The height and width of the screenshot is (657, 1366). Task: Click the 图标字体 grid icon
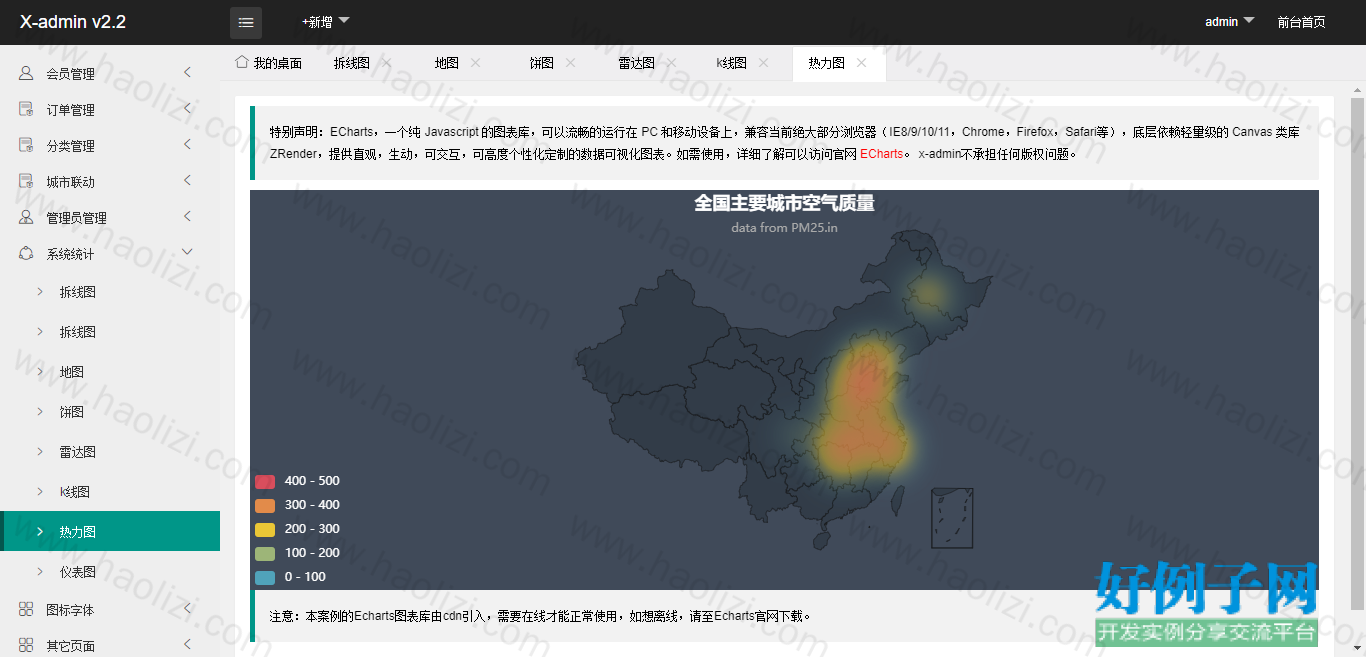point(26,609)
